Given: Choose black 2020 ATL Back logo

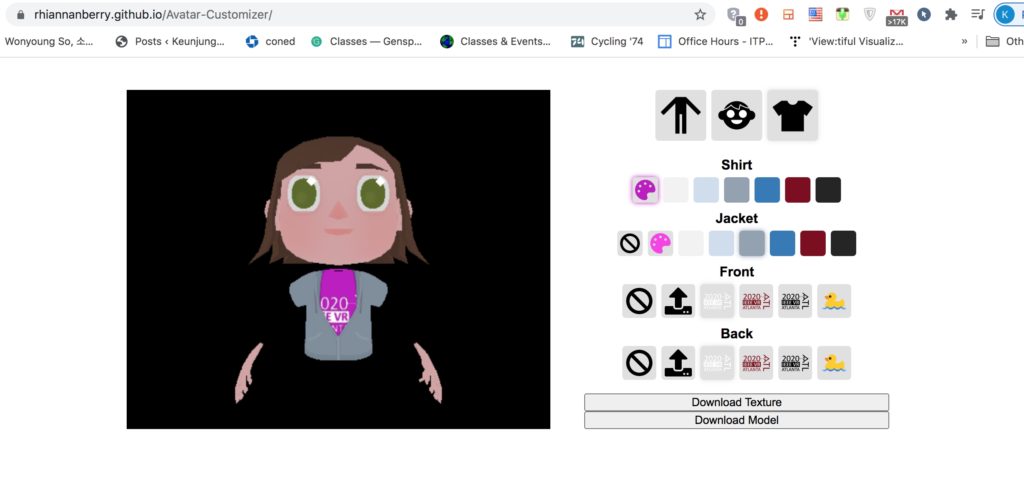Looking at the screenshot, I should pyautogui.click(x=795, y=363).
